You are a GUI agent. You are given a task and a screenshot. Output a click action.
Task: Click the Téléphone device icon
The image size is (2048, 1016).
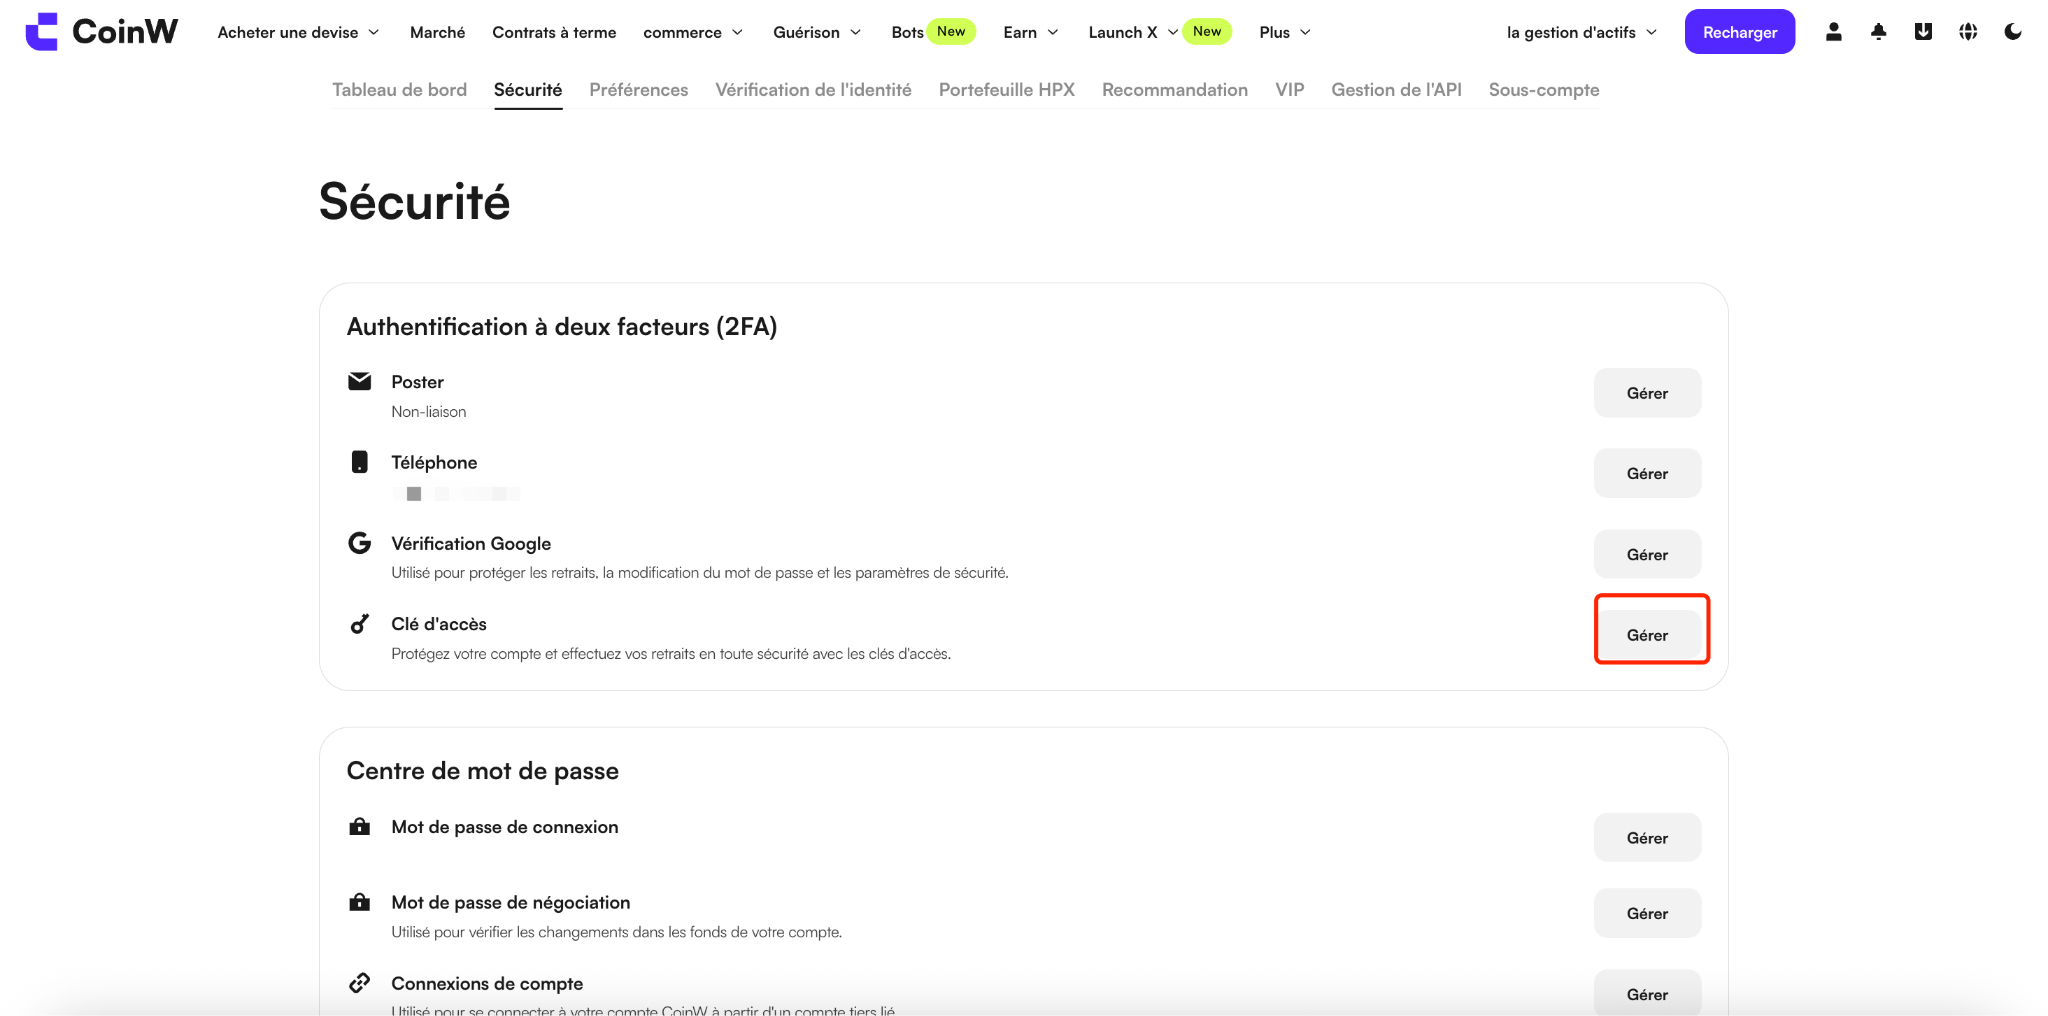click(x=359, y=462)
